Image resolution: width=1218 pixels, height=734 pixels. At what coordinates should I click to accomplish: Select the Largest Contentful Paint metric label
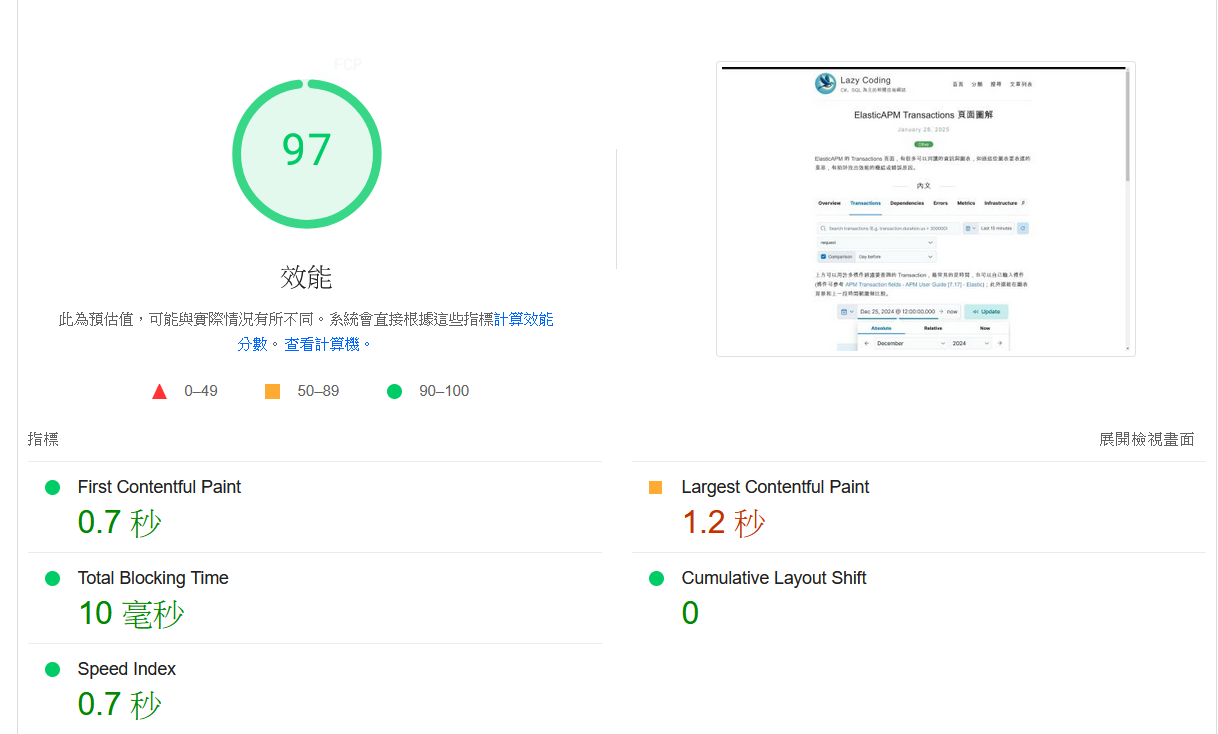[x=775, y=487]
